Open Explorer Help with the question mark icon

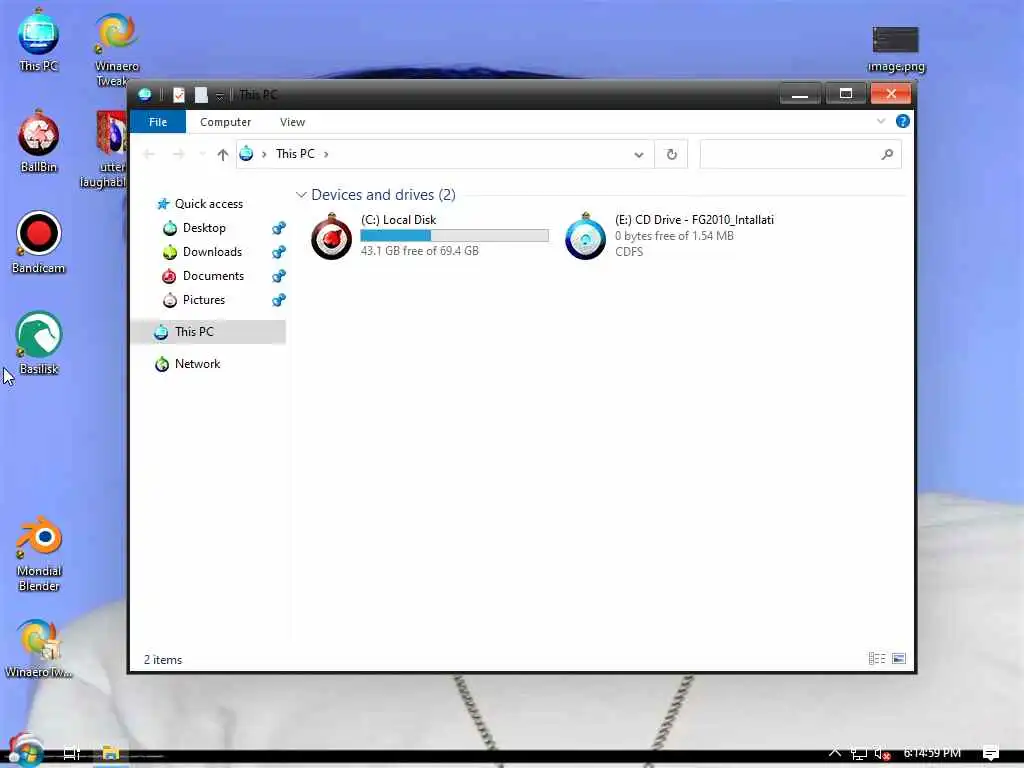tap(903, 121)
